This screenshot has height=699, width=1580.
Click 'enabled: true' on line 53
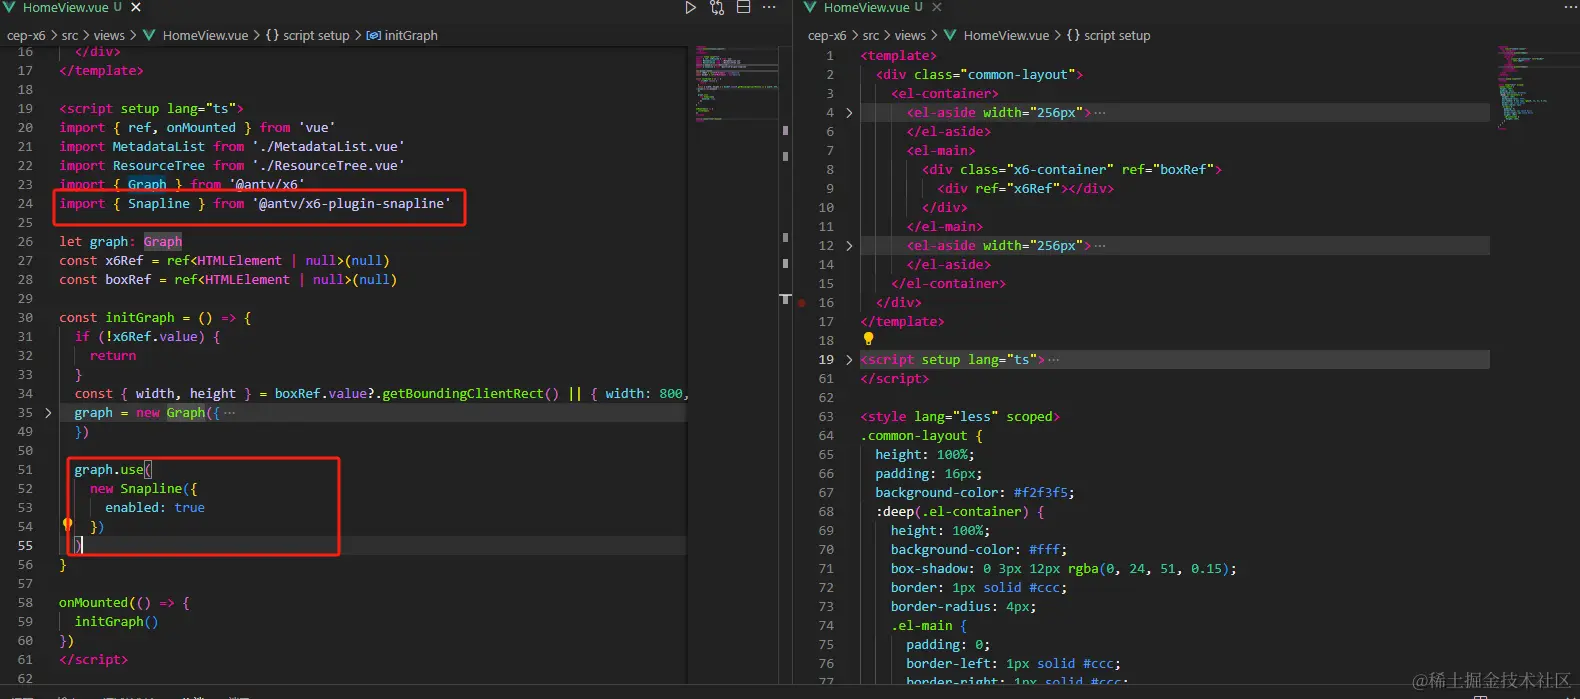[x=155, y=508]
